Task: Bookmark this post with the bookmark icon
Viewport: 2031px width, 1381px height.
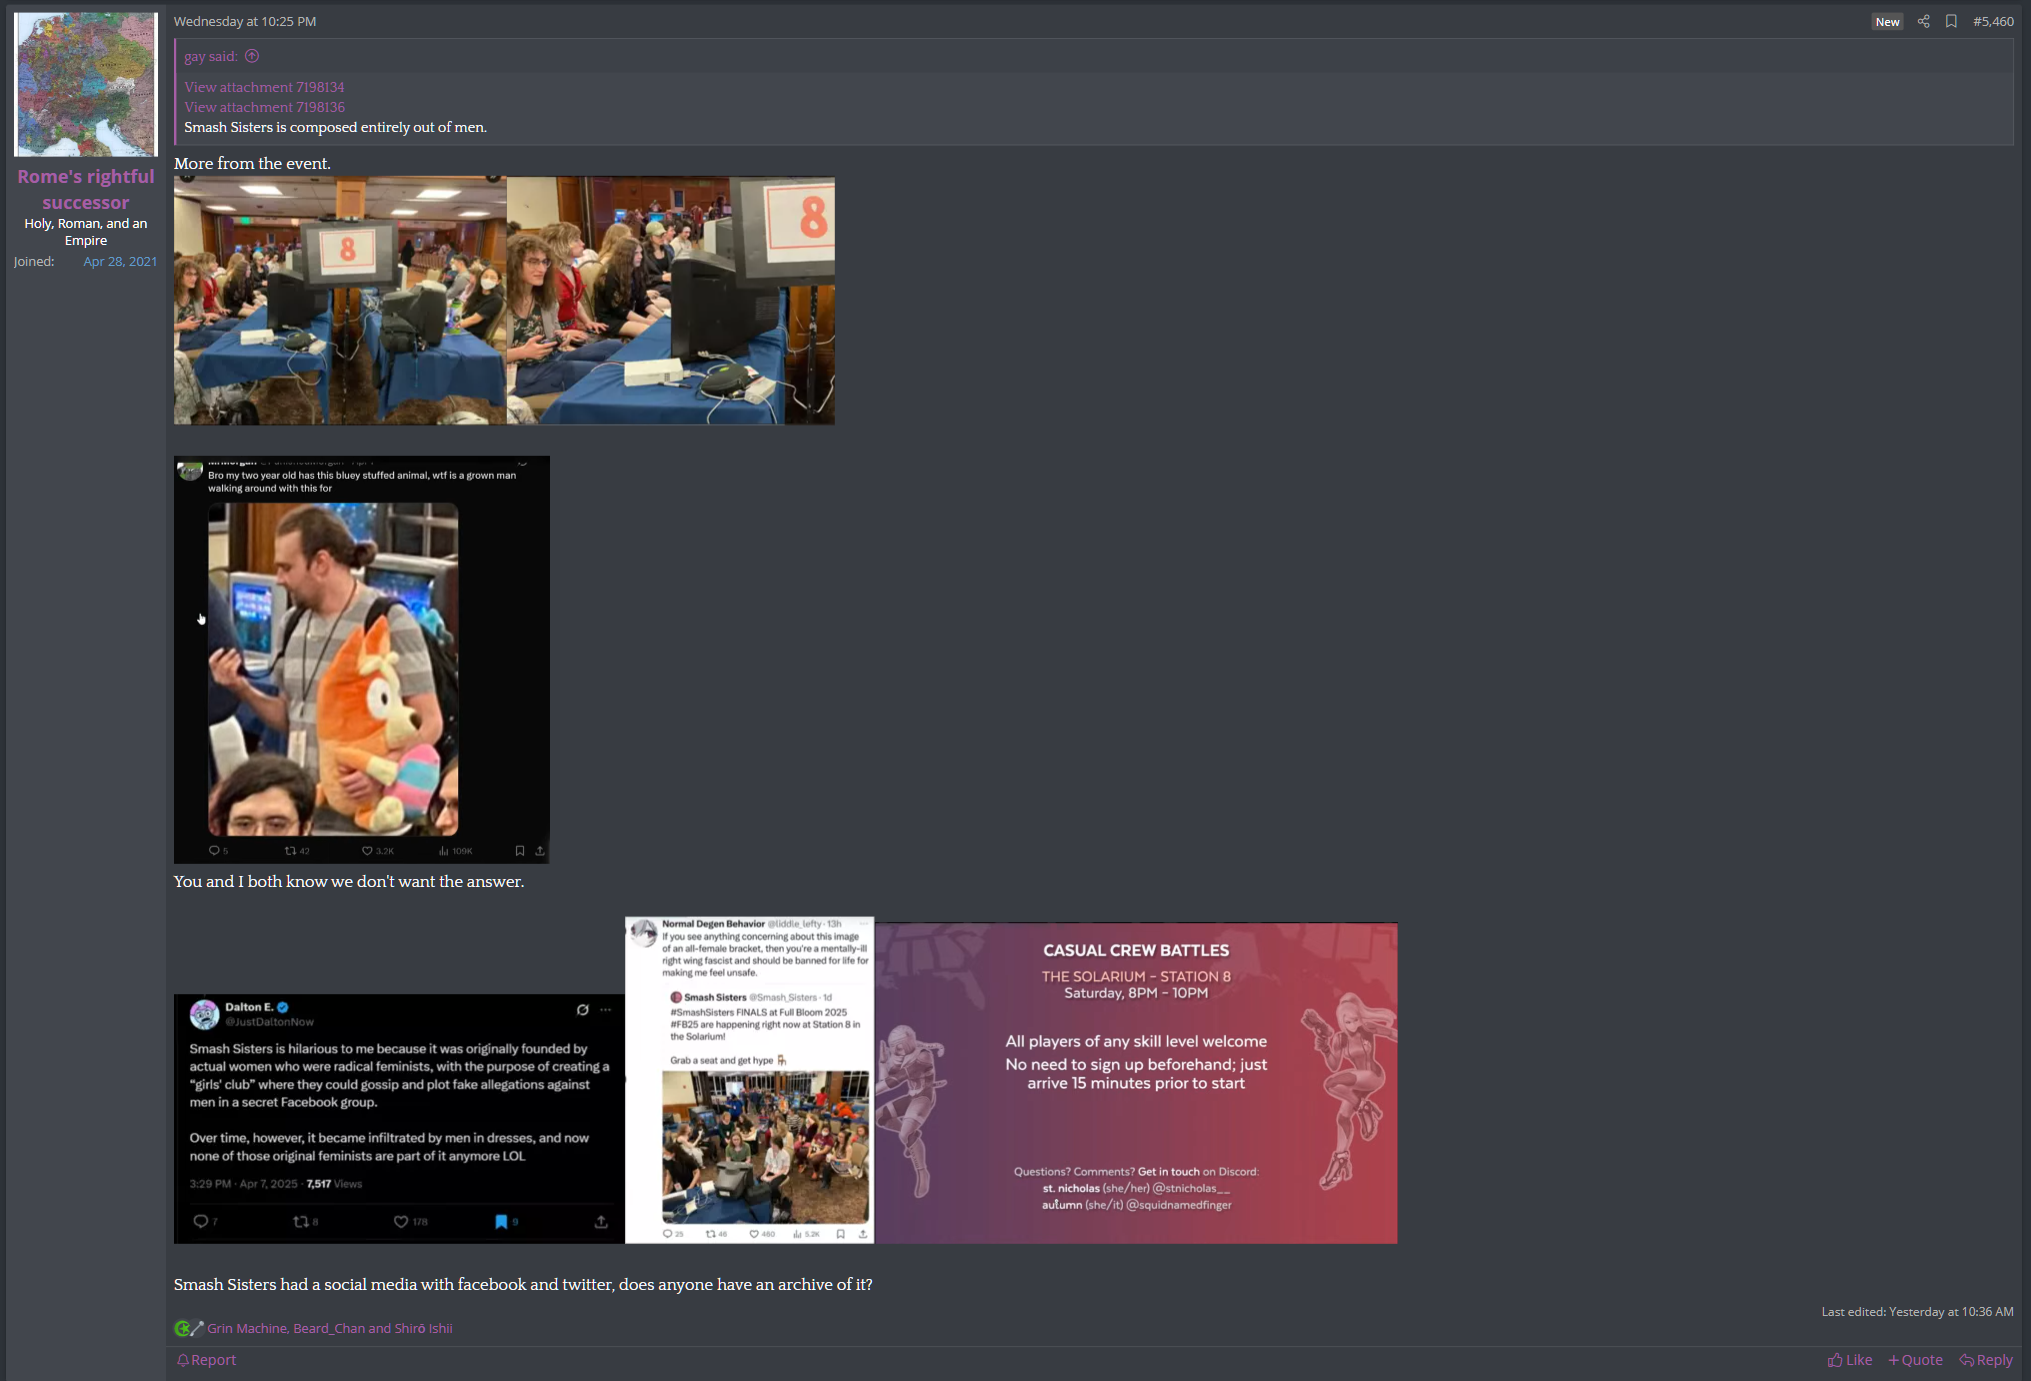Action: [1951, 21]
